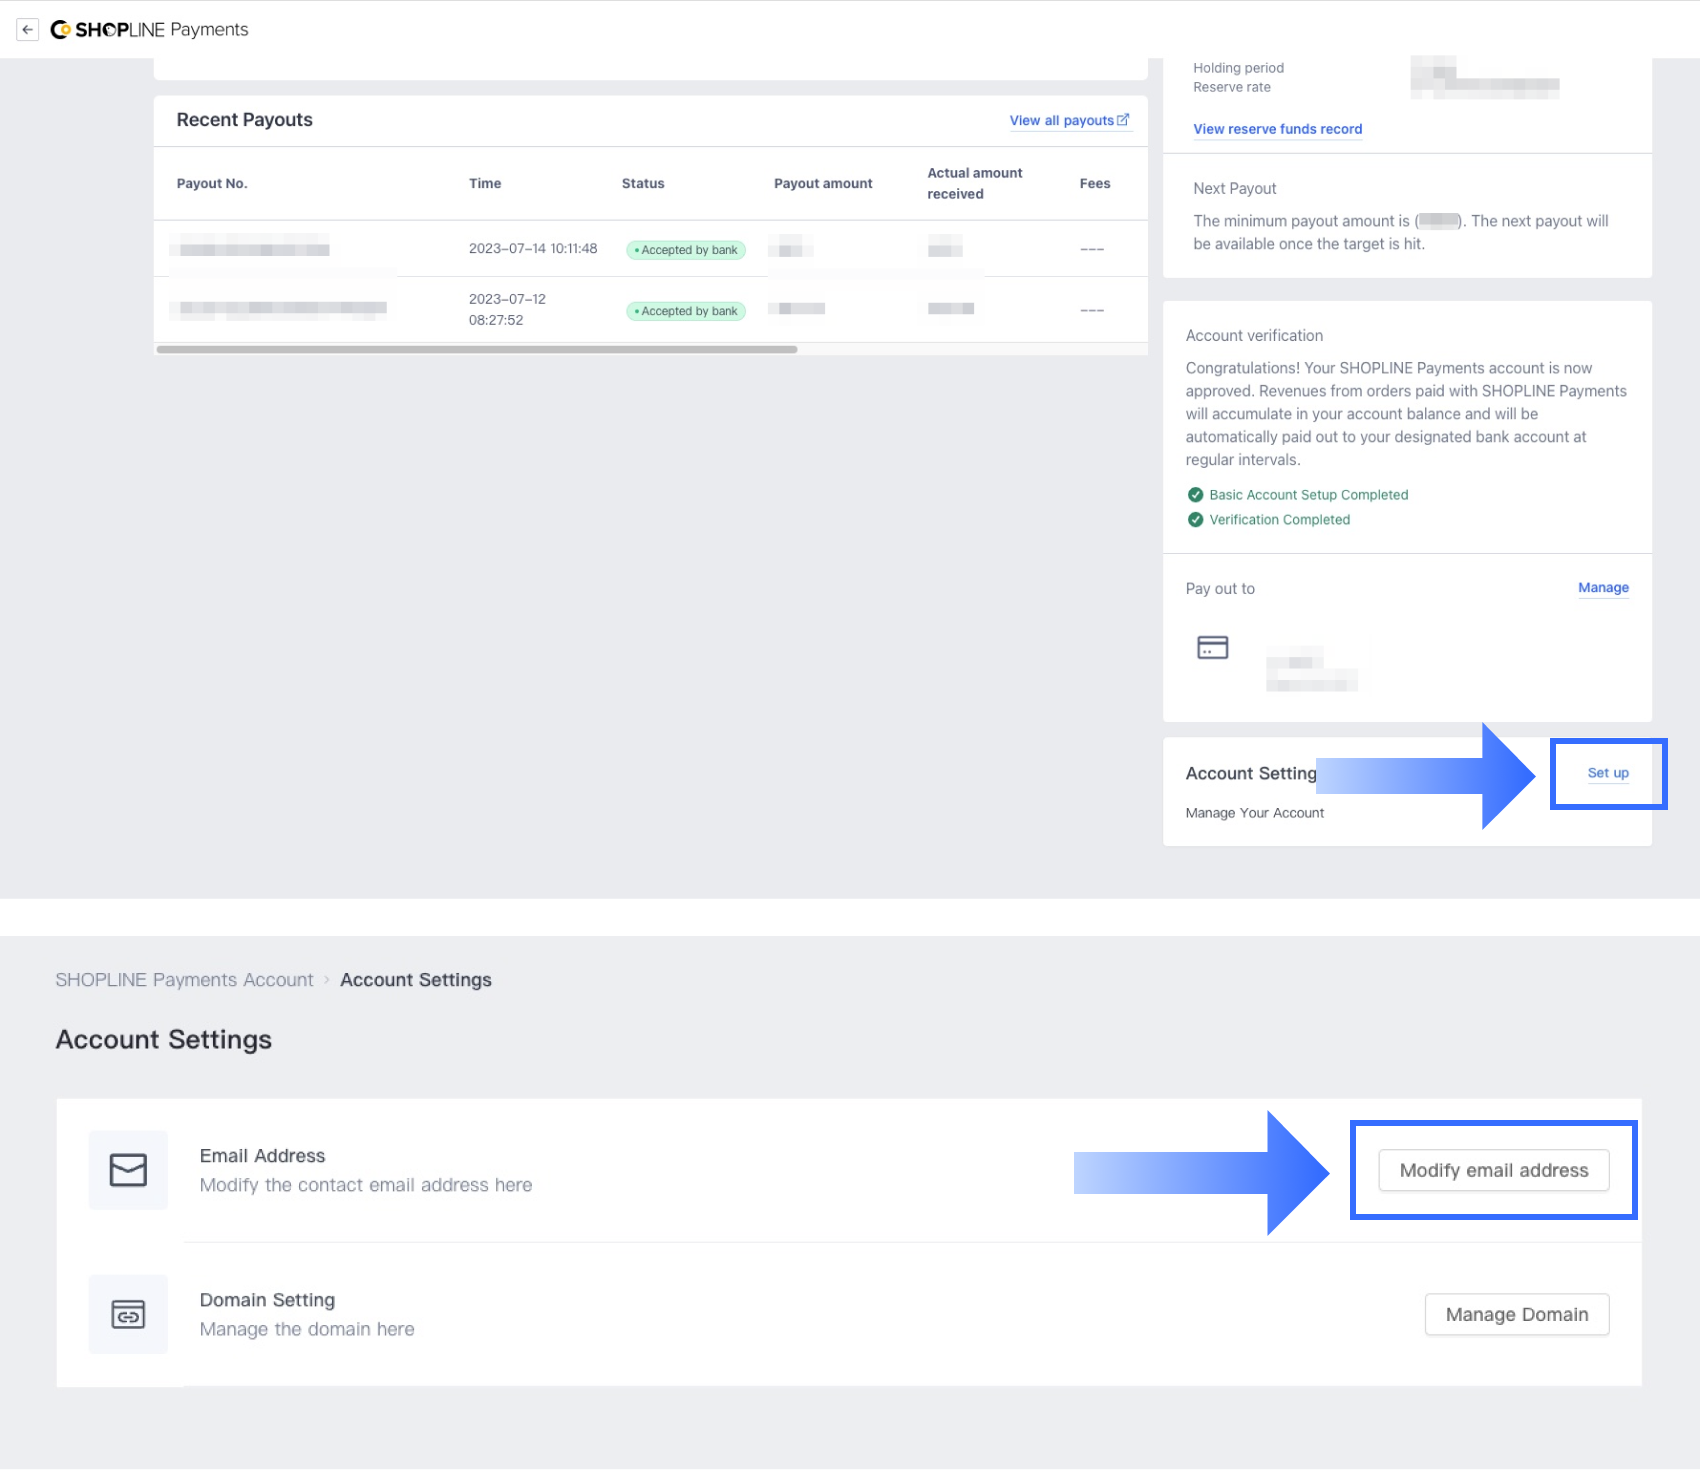Click the Set up link in Account Setting
Image resolution: width=1700 pixels, height=1470 pixels.
click(x=1608, y=773)
